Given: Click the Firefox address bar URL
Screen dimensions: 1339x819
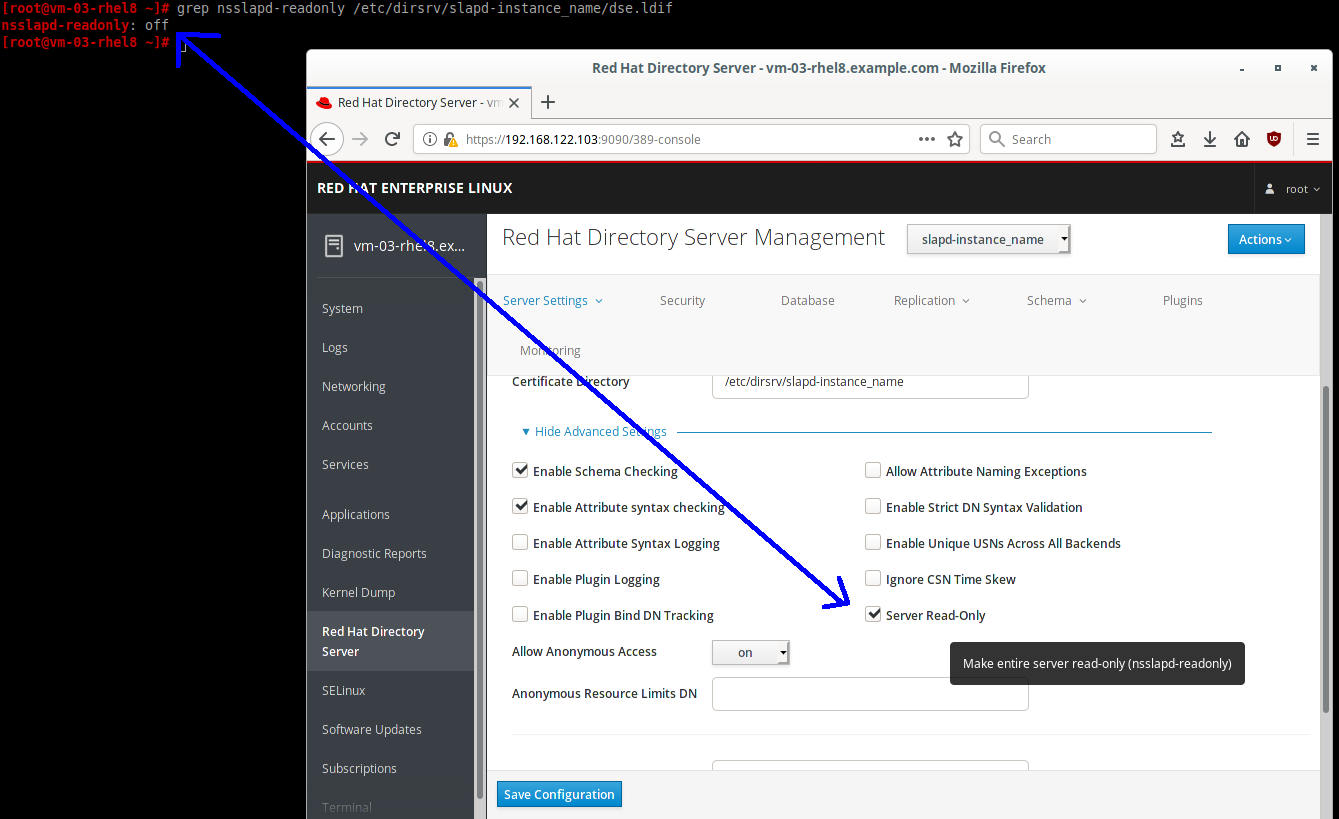Looking at the screenshot, I should (x=583, y=140).
